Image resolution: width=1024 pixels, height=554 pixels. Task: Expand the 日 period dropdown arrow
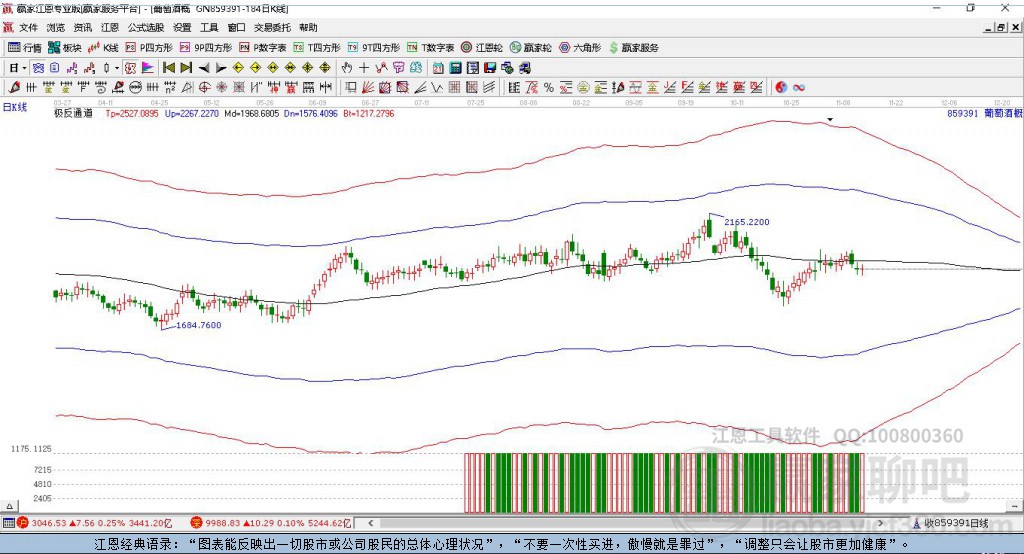(24, 68)
